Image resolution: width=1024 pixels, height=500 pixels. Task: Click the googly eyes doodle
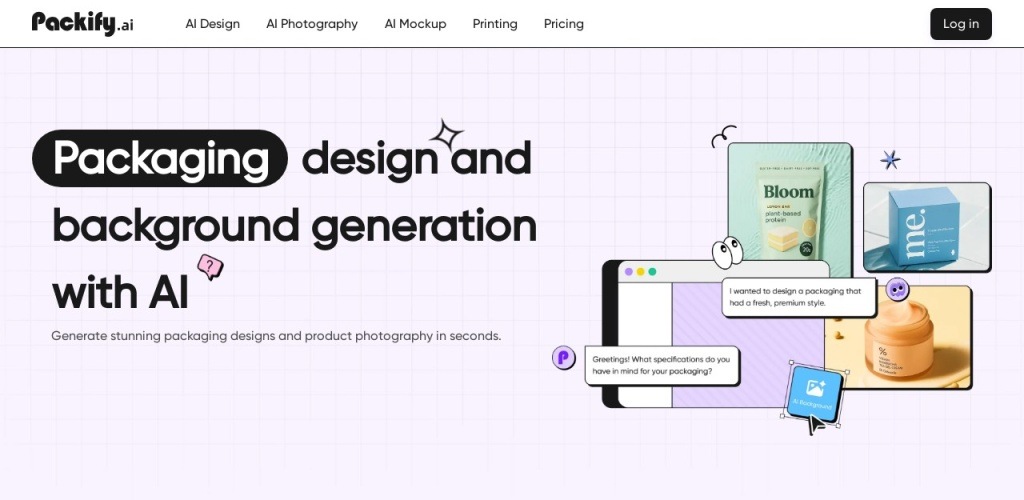pos(727,251)
